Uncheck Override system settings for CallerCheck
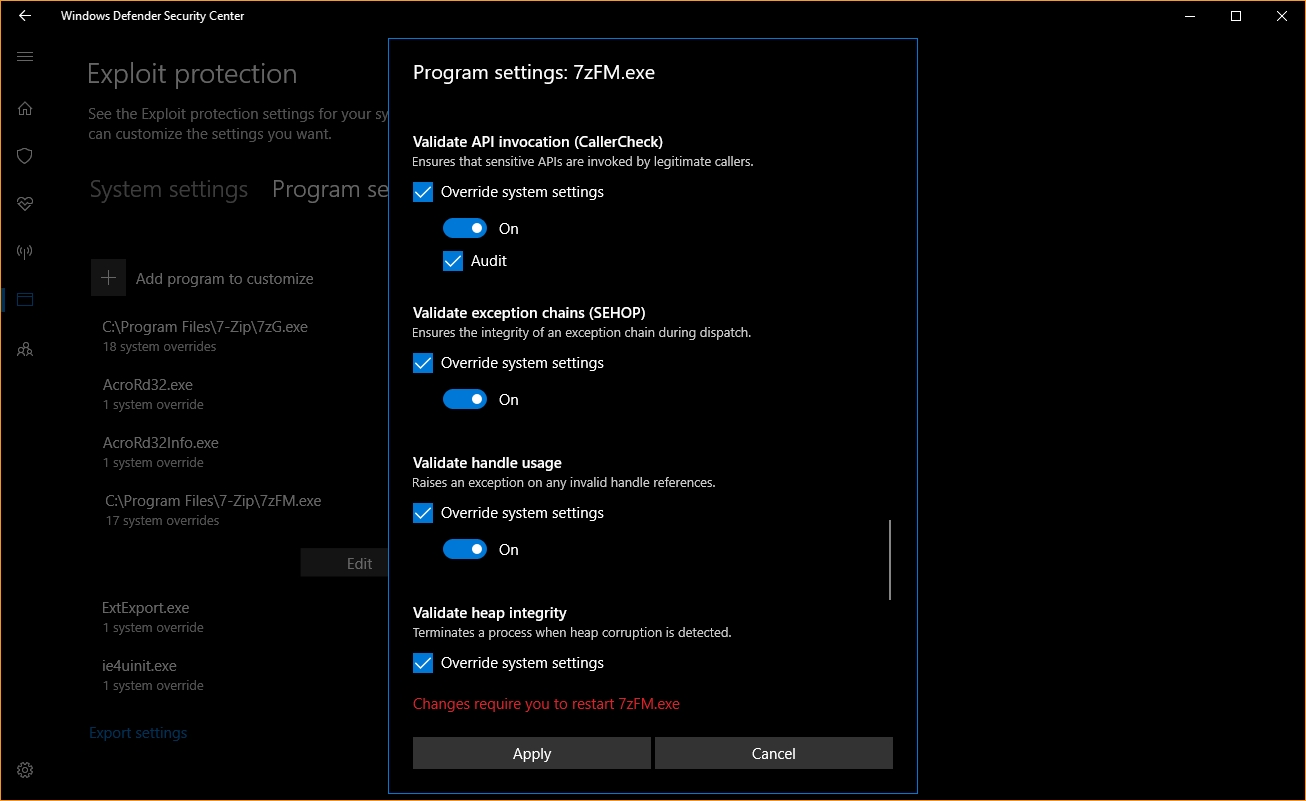The width and height of the screenshot is (1306, 801). pos(423,192)
